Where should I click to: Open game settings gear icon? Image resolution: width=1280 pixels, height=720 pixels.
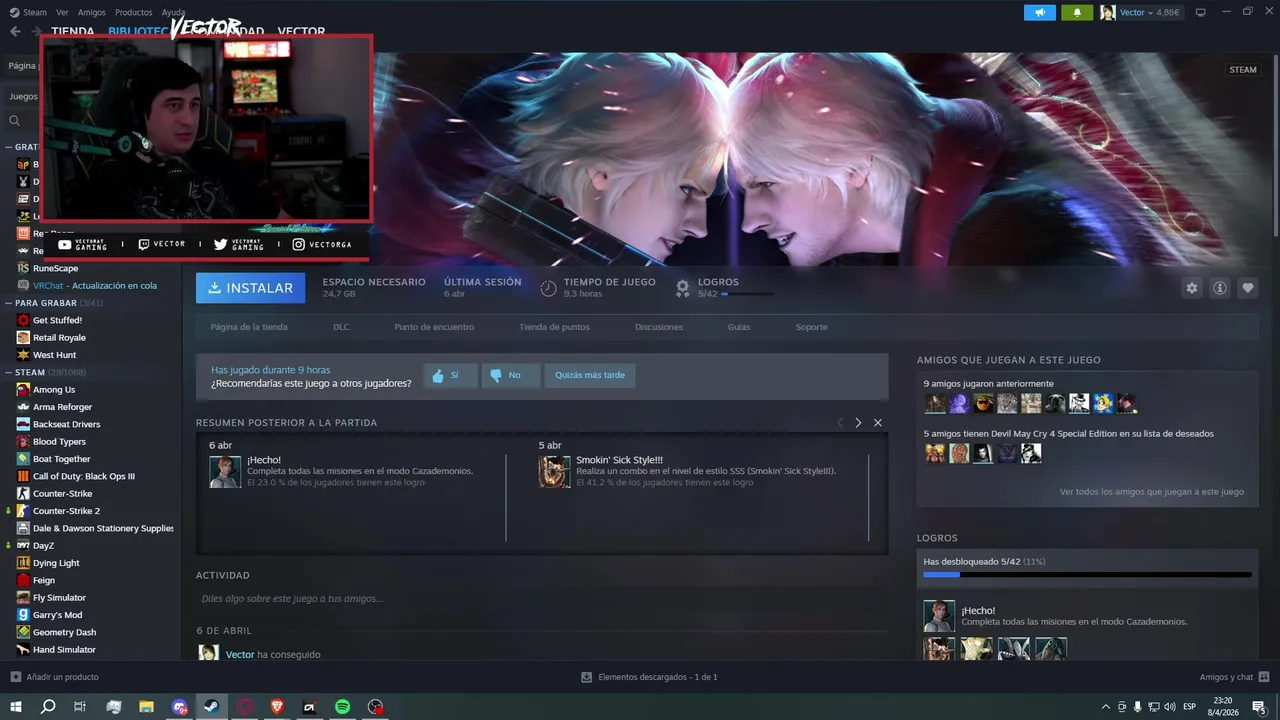(1192, 288)
